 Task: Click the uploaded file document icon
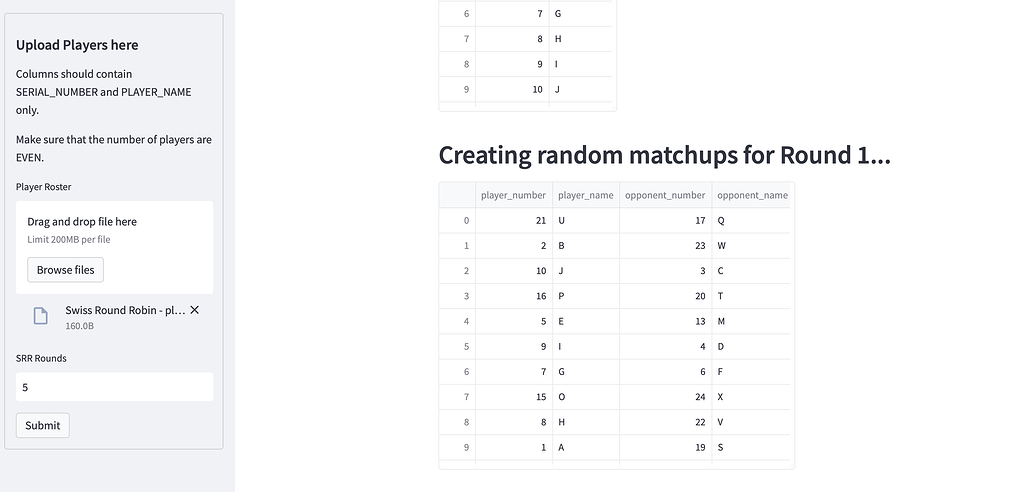click(40, 316)
